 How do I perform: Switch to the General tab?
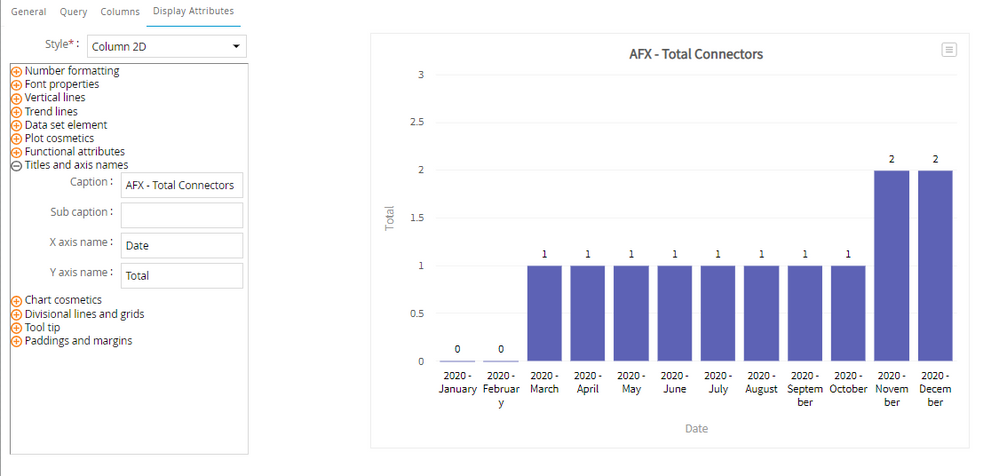coord(28,12)
